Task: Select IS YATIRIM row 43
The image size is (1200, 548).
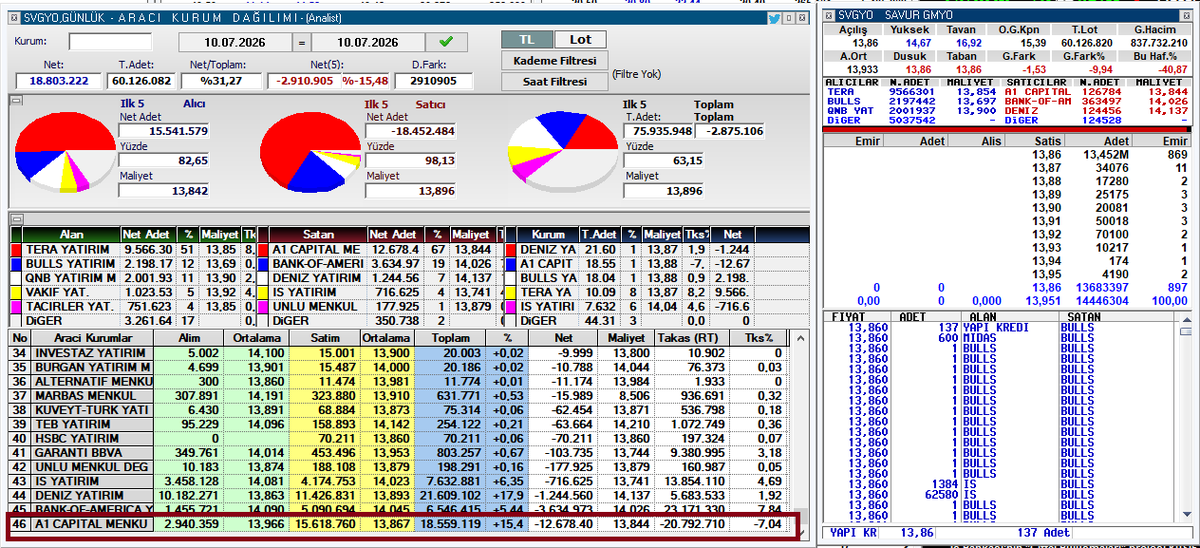Action: (x=400, y=481)
